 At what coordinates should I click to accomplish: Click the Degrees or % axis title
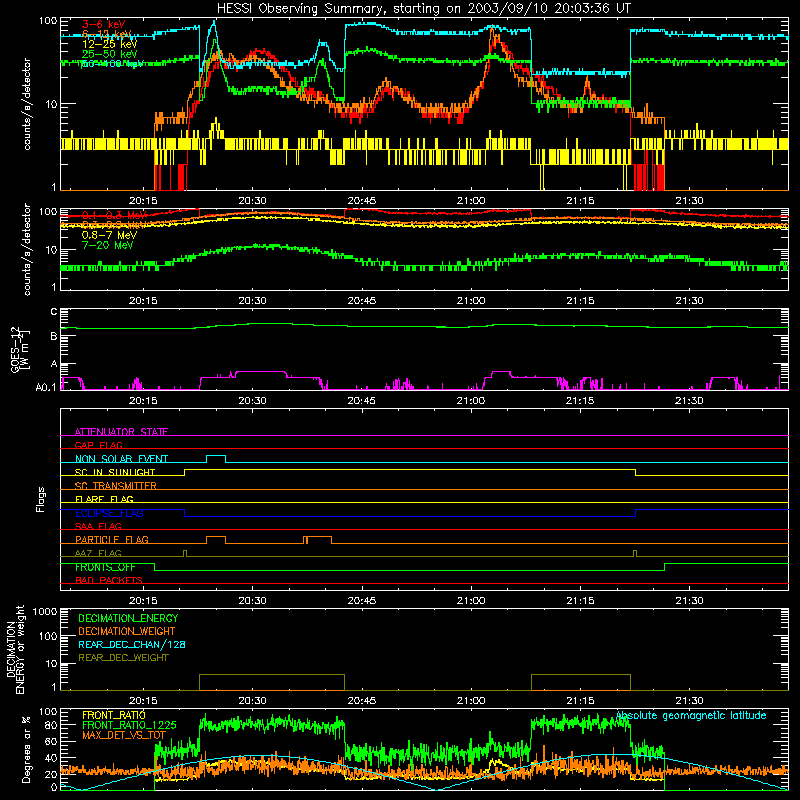26,749
